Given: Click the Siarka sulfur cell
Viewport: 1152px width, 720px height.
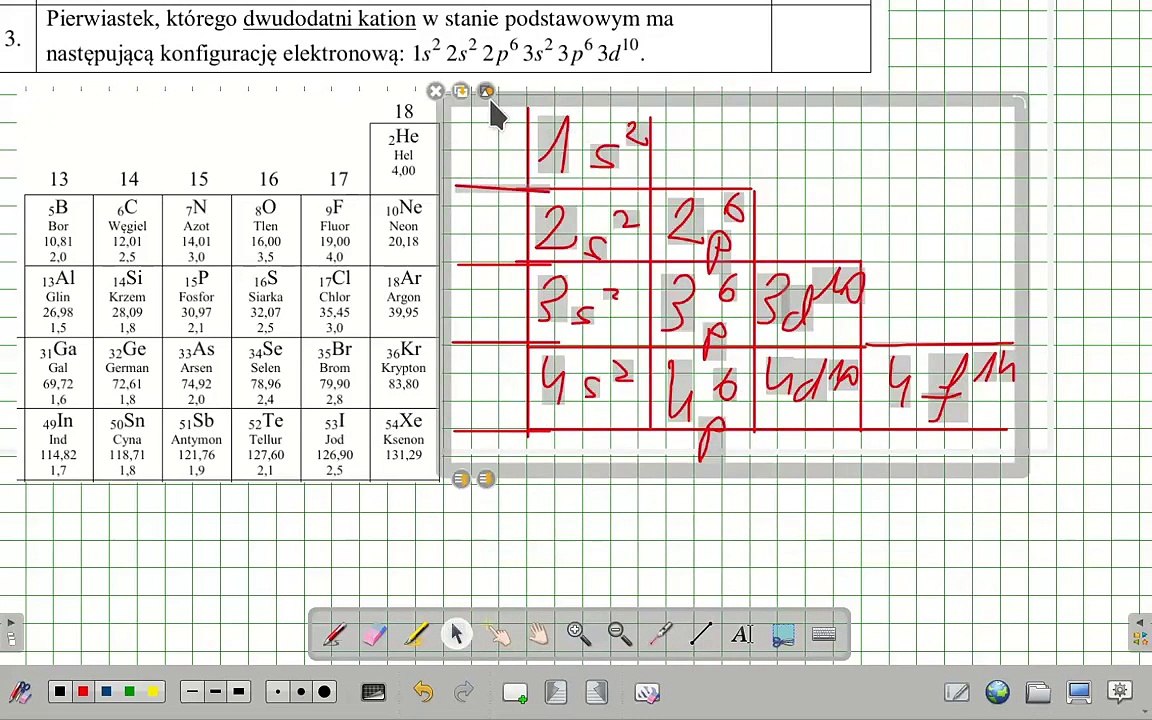Looking at the screenshot, I should tap(266, 302).
